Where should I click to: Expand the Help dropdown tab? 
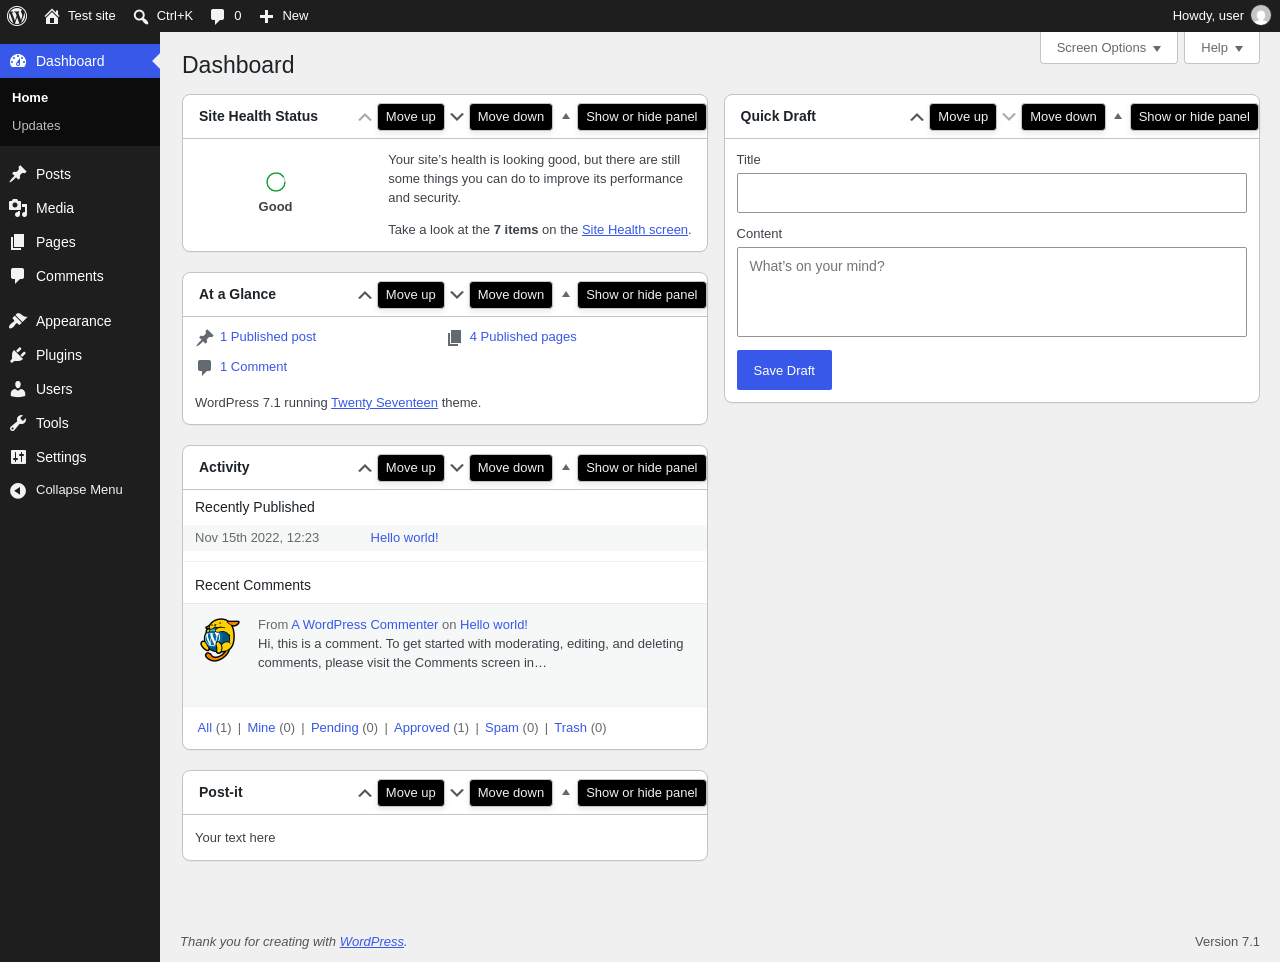click(1222, 48)
